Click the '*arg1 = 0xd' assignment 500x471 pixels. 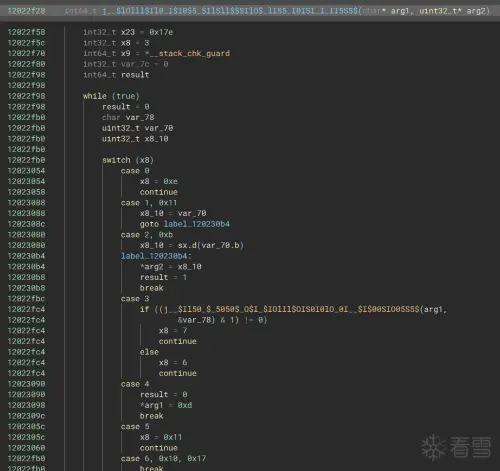(x=166, y=405)
